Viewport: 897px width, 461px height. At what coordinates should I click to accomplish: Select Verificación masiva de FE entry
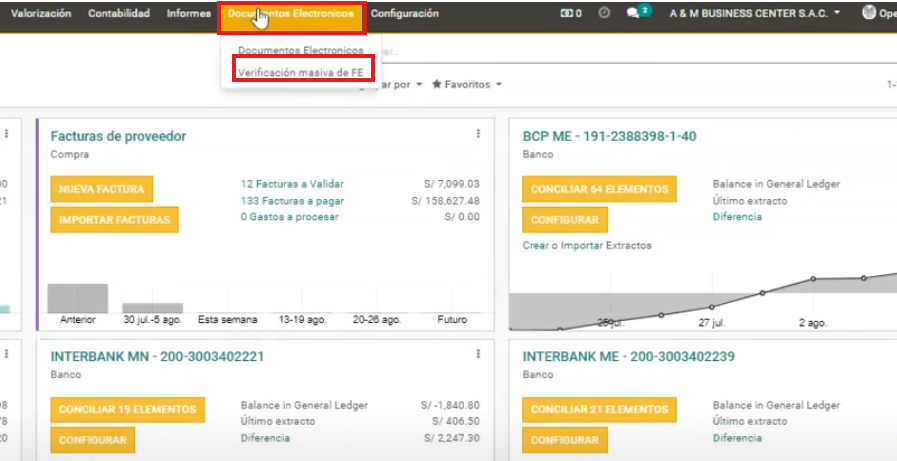[x=300, y=73]
